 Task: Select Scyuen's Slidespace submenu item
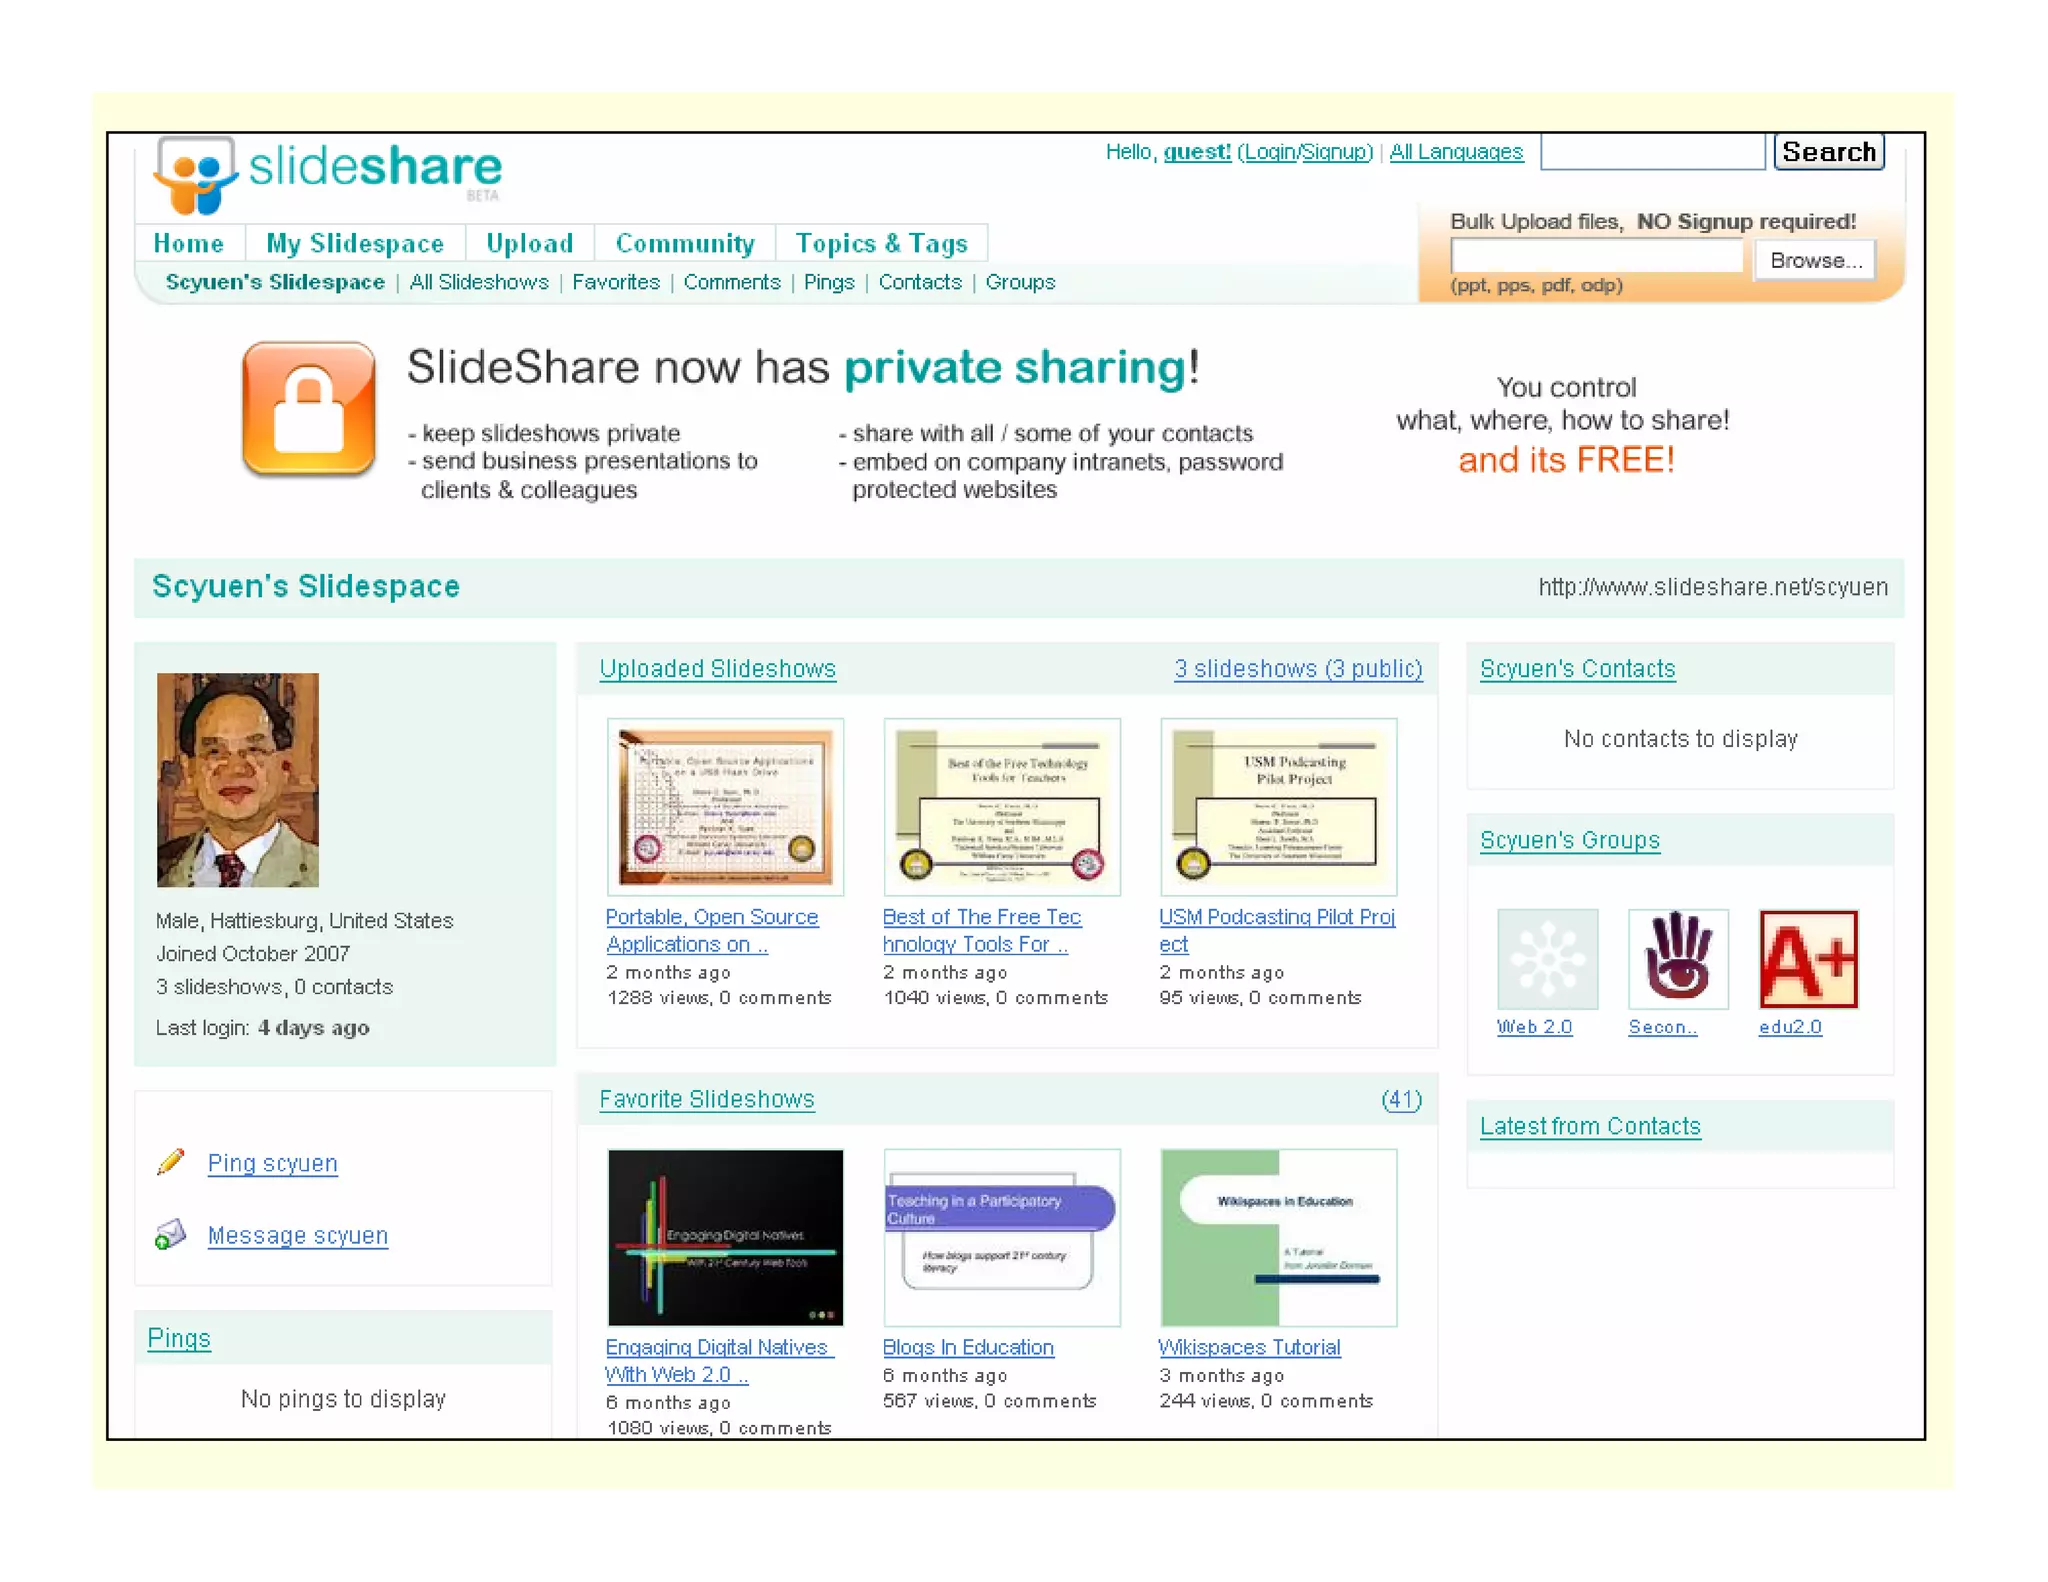(275, 282)
